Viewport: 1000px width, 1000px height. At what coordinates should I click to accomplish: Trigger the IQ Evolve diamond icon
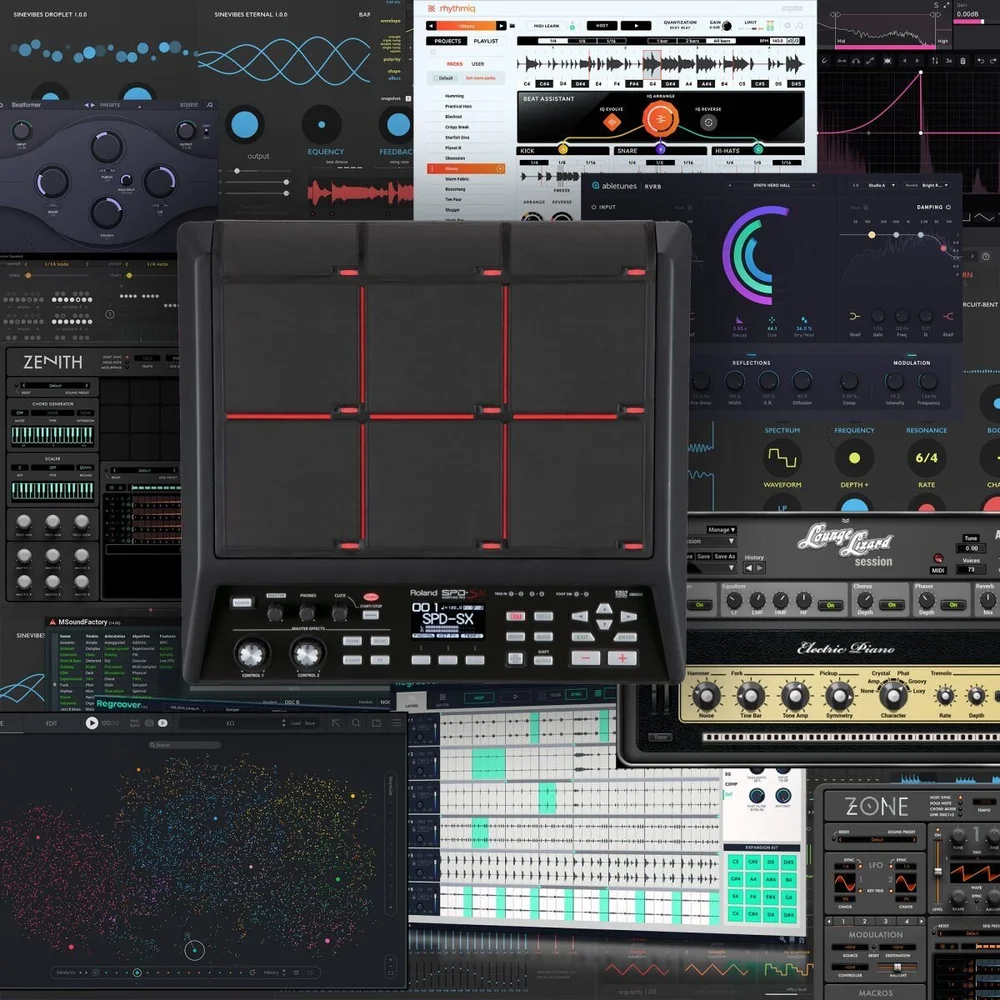[x=612, y=122]
